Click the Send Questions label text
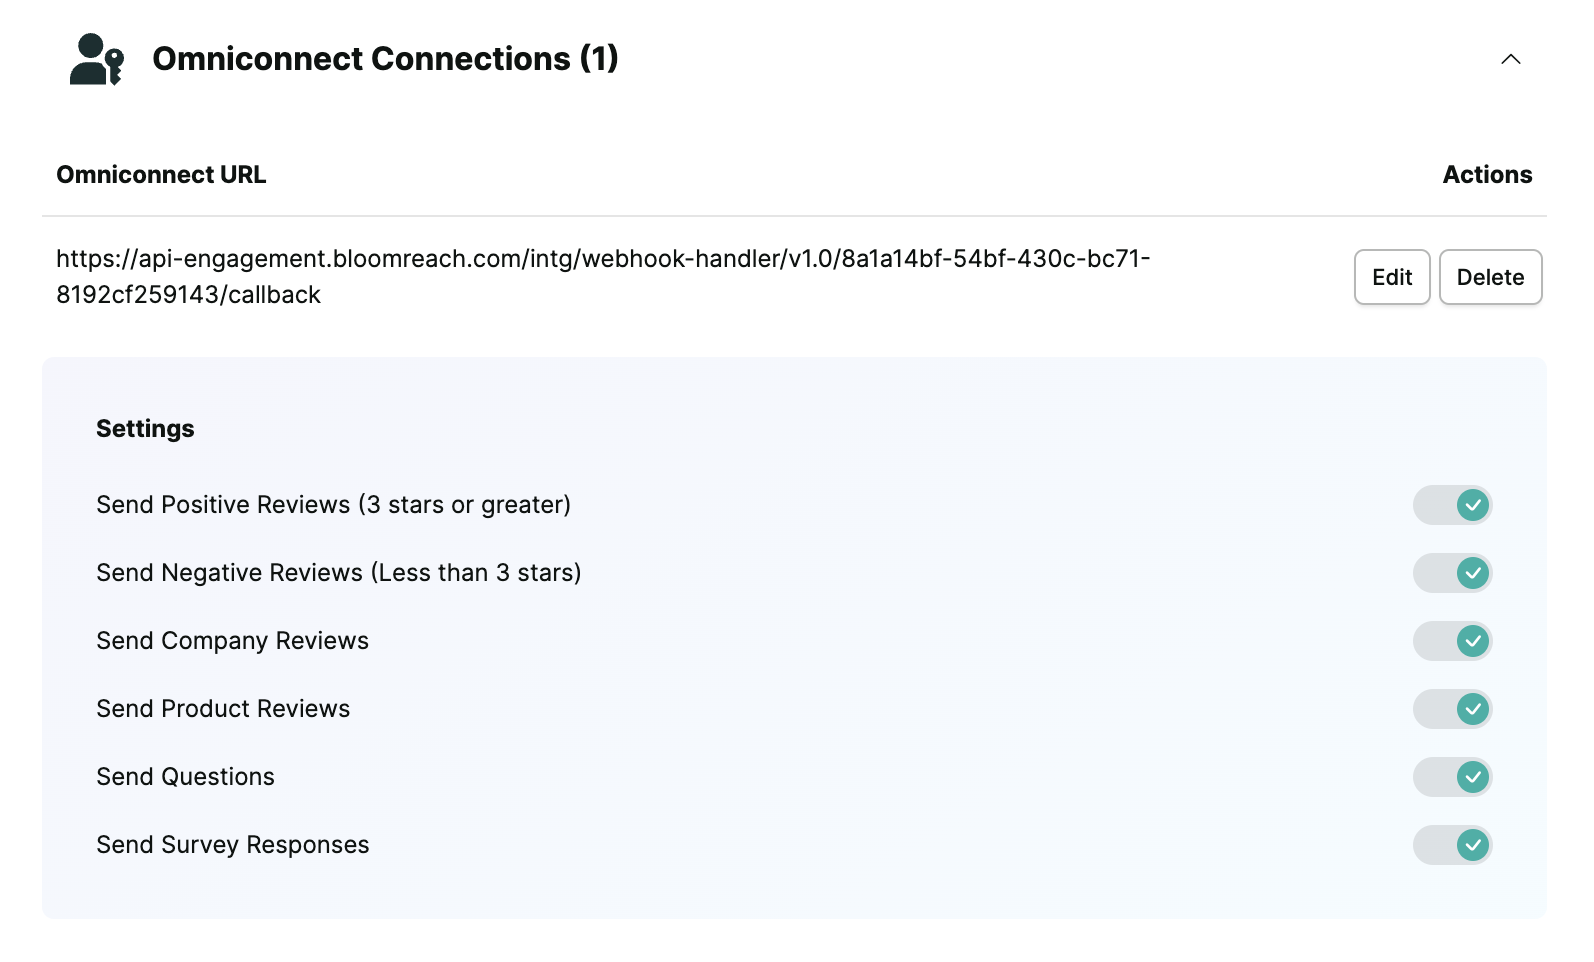Image resolution: width=1594 pixels, height=962 pixels. tap(185, 777)
